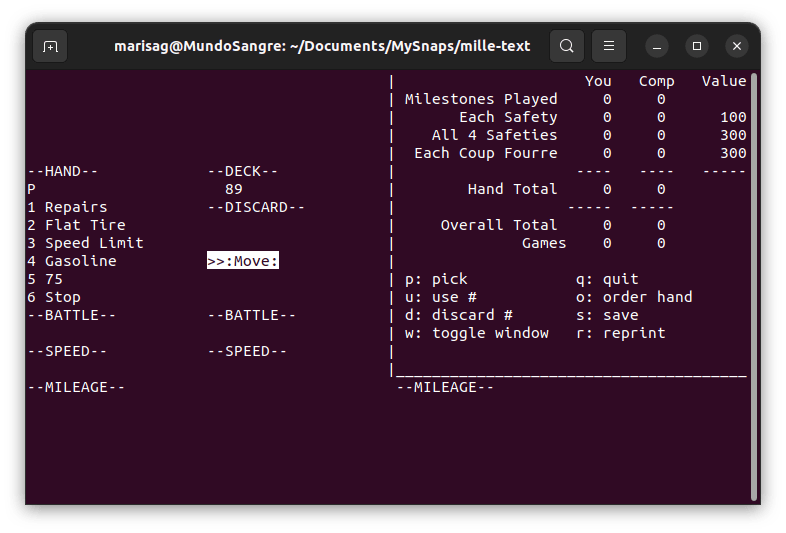Click 'p: pick' command hint

coord(436,279)
